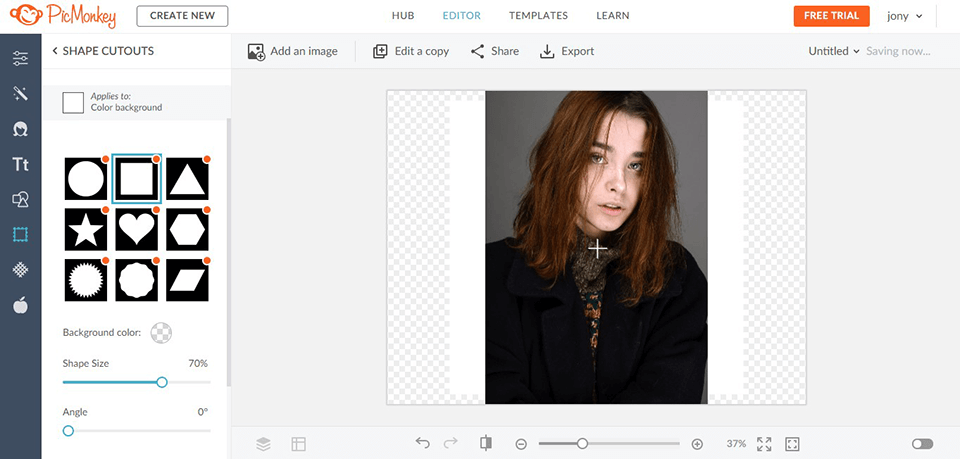Click the Add an image button
960x459 pixels.
pos(292,51)
